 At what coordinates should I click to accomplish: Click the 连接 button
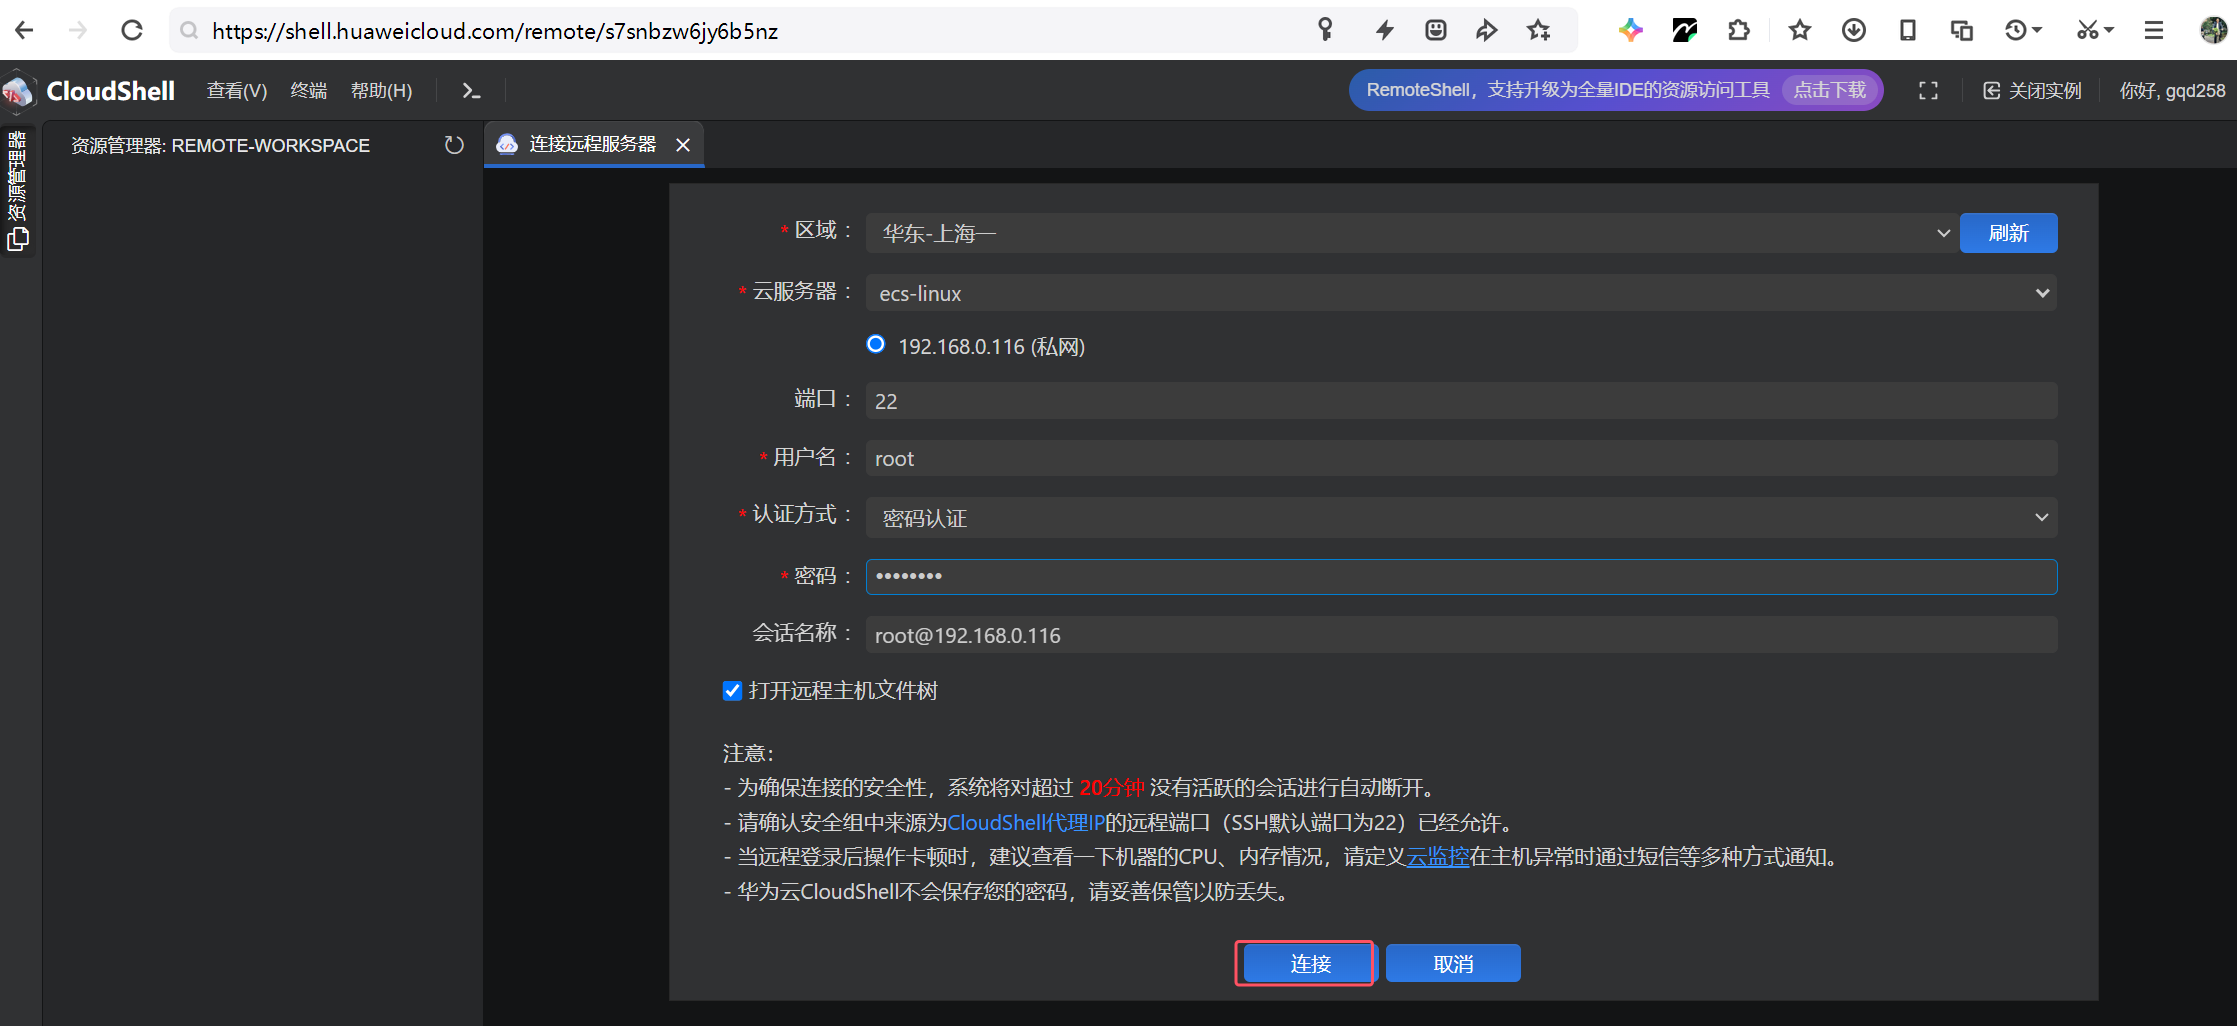(x=1308, y=963)
